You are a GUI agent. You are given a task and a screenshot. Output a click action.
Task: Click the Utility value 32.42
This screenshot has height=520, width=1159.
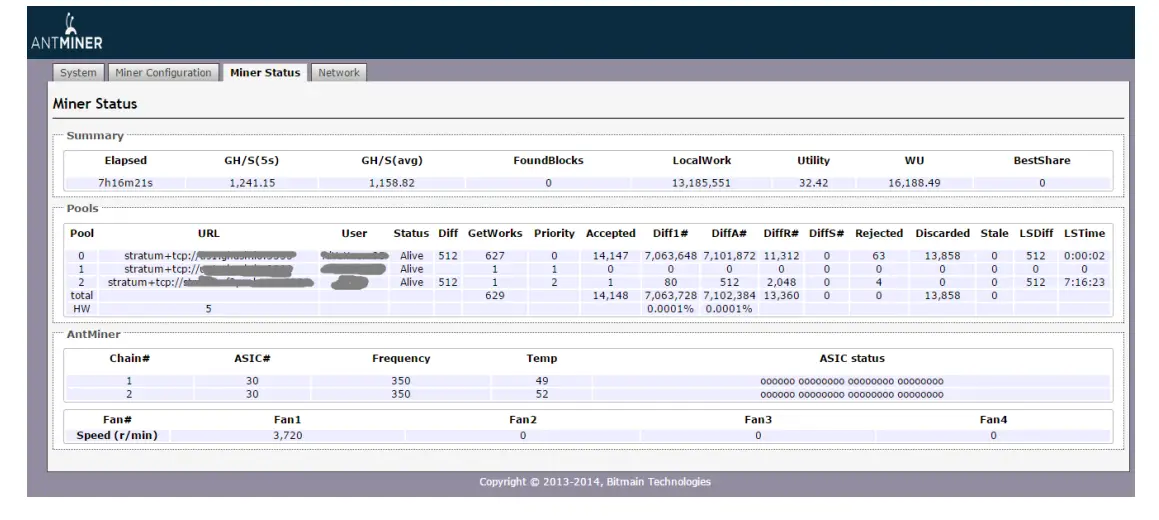click(813, 183)
